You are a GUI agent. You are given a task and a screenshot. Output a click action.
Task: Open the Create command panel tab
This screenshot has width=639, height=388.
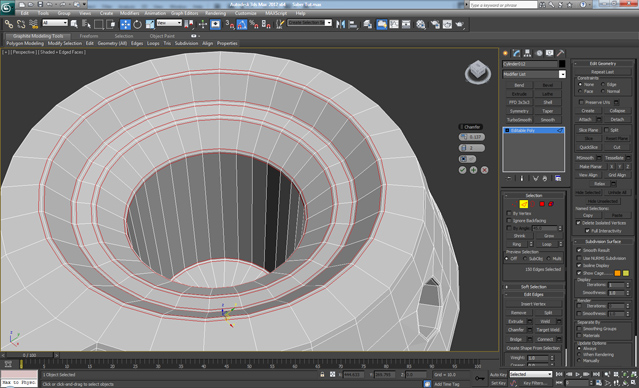[x=506, y=53]
